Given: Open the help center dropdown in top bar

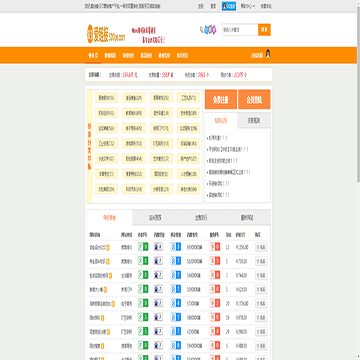Looking at the screenshot, I should [x=248, y=6].
